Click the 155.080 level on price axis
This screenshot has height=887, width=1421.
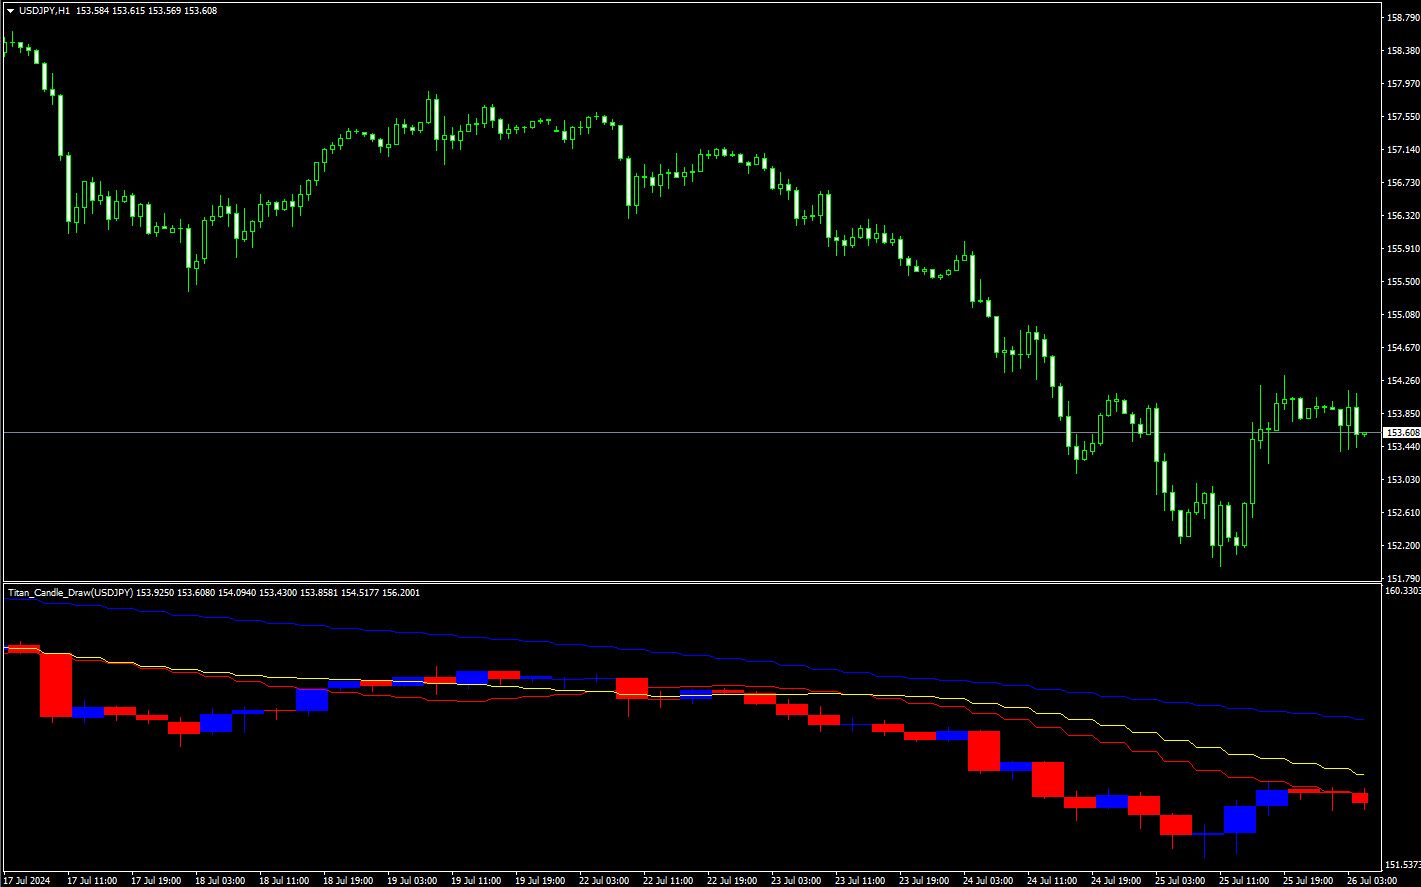(x=1402, y=315)
